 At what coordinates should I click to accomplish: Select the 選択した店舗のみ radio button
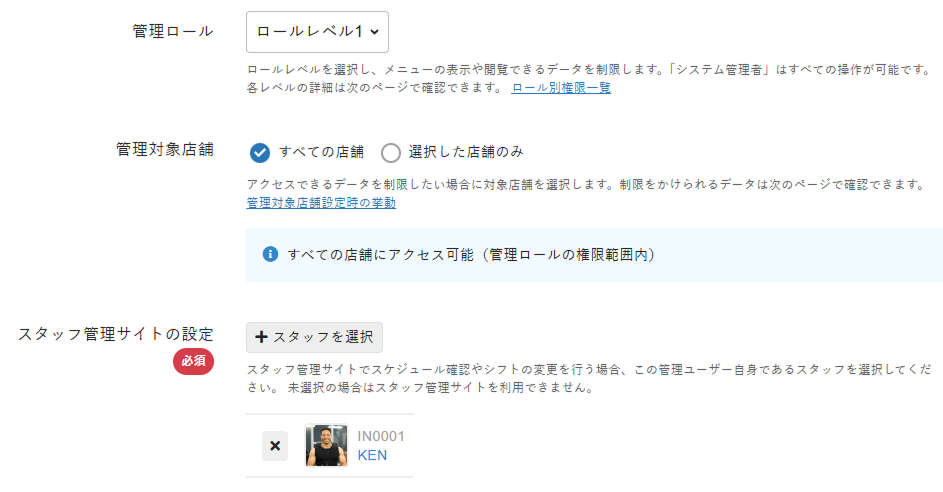point(391,152)
